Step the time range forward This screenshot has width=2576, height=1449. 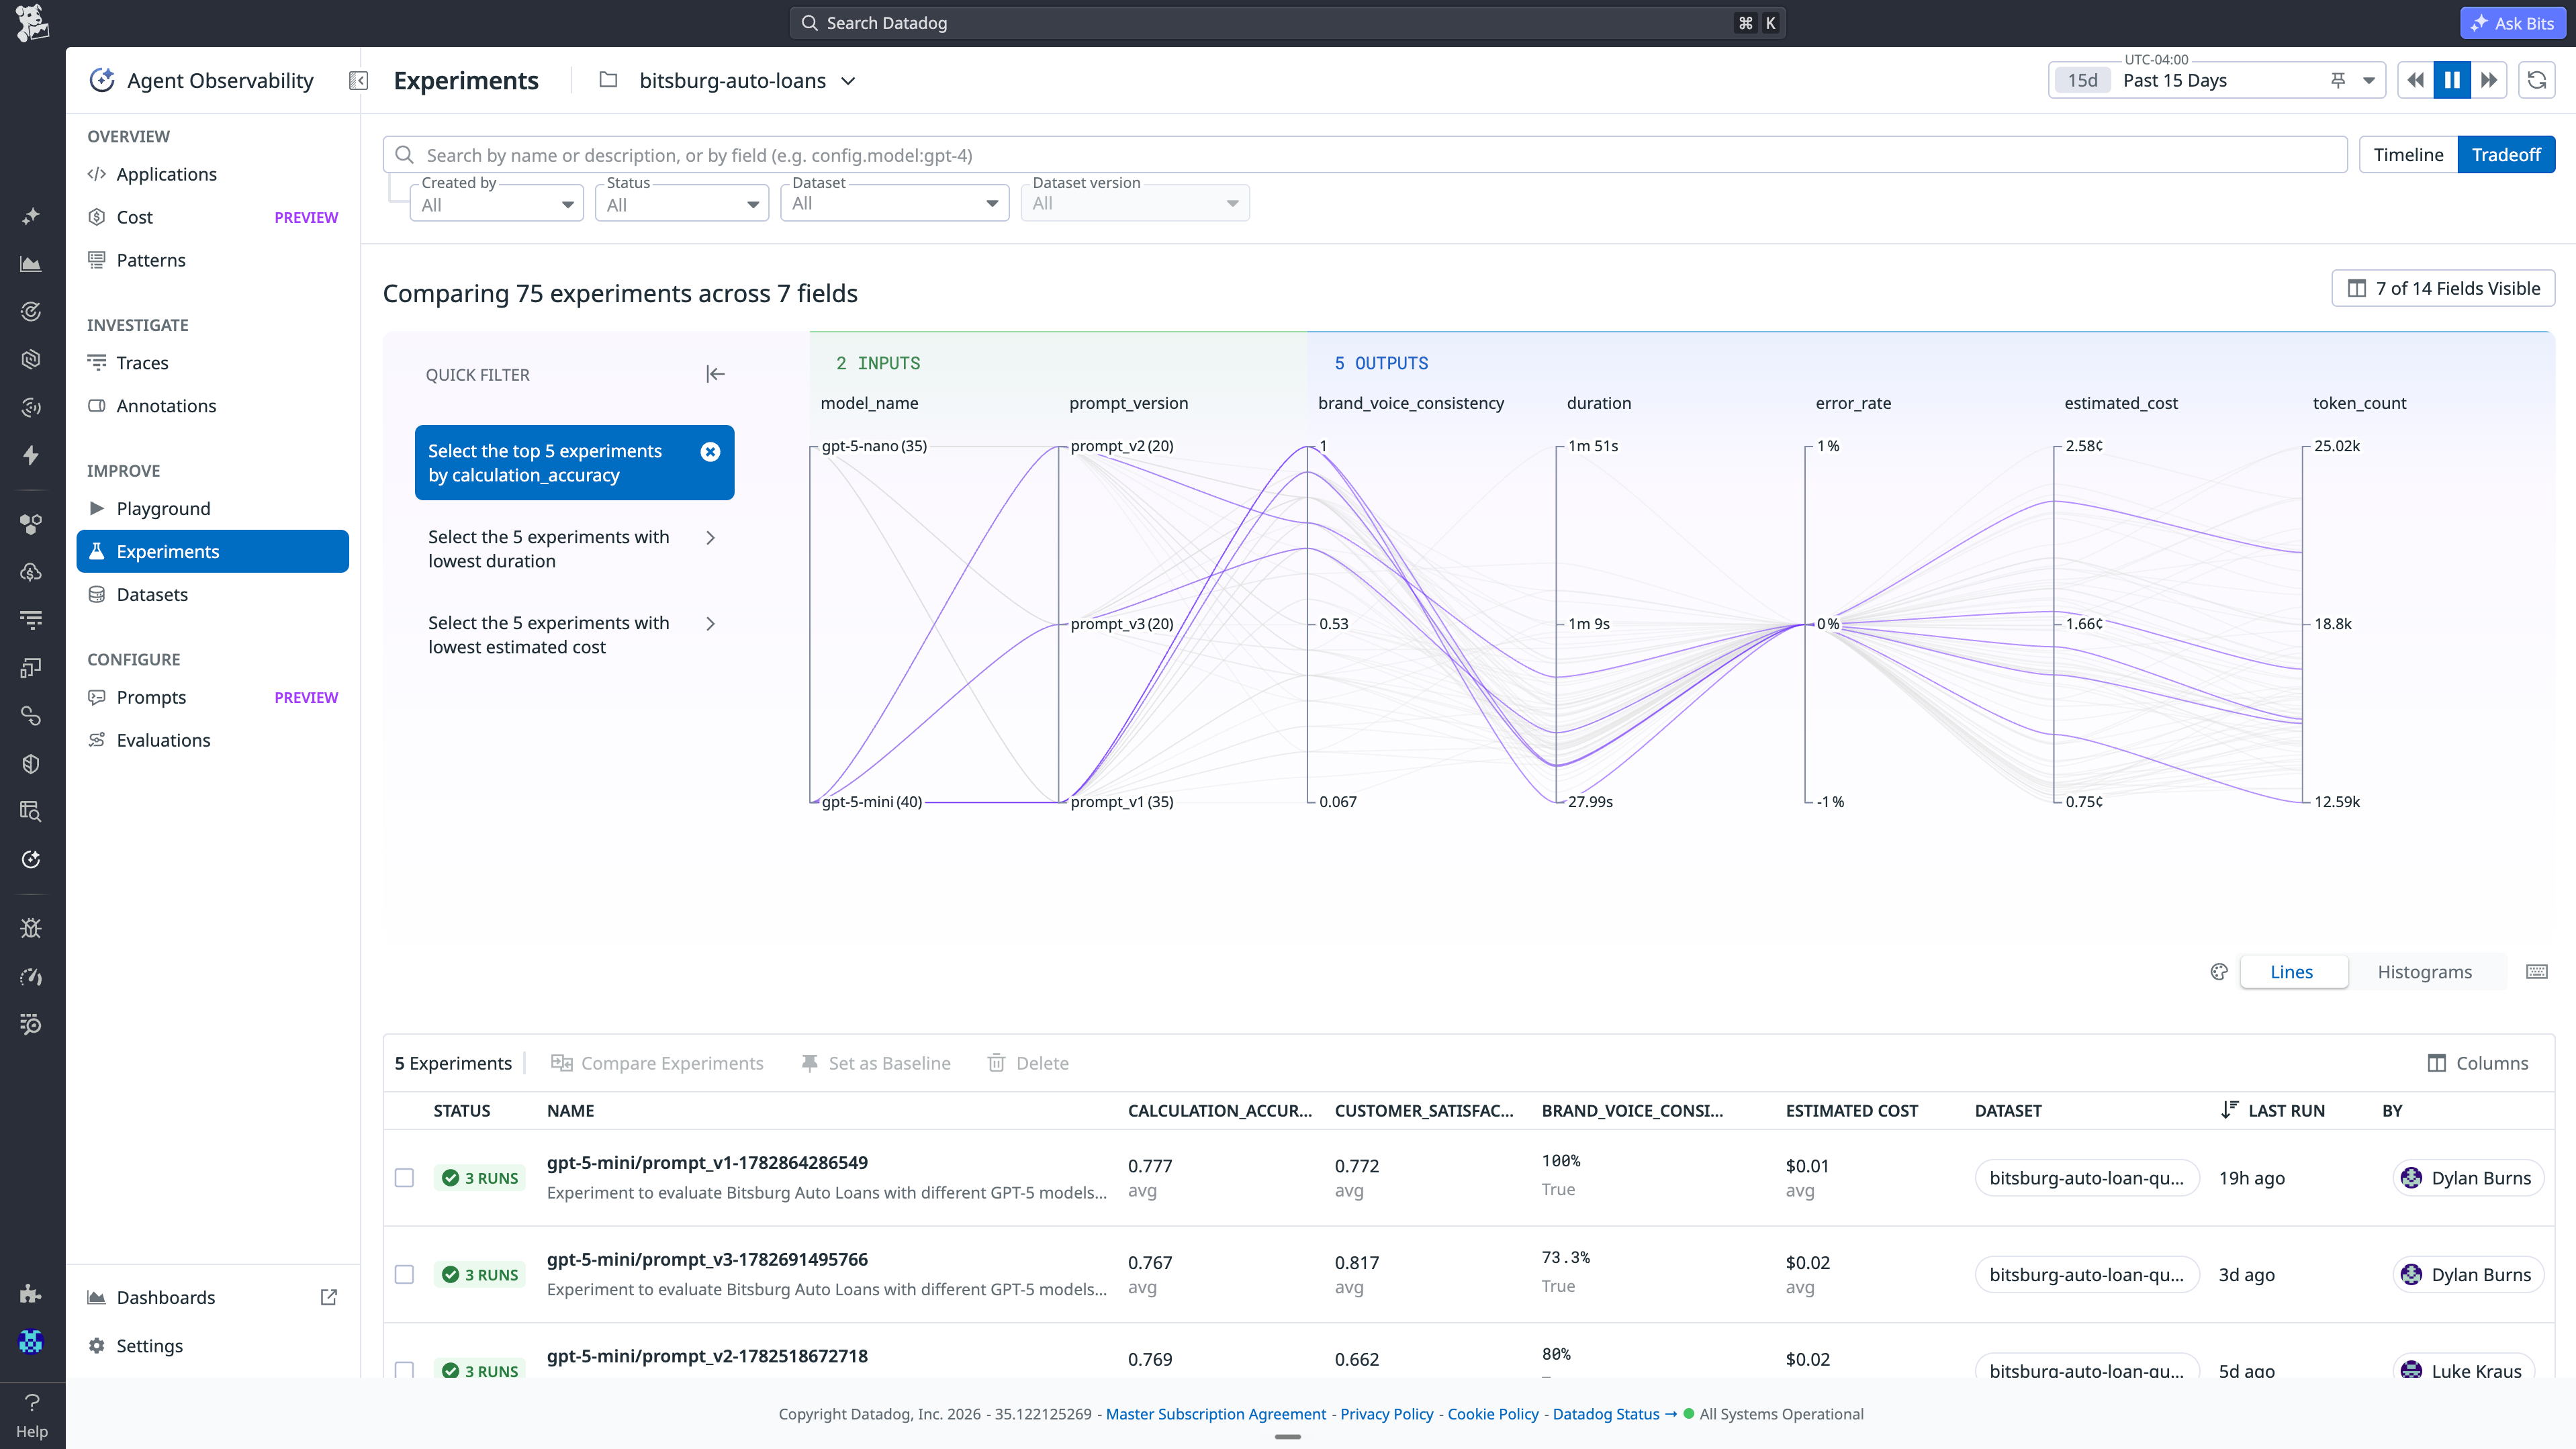(x=2489, y=80)
